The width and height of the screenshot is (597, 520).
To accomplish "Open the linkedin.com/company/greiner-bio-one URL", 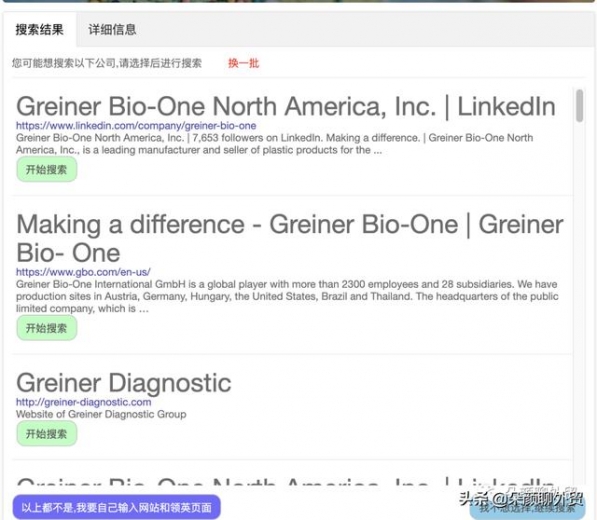I will (x=136, y=126).
